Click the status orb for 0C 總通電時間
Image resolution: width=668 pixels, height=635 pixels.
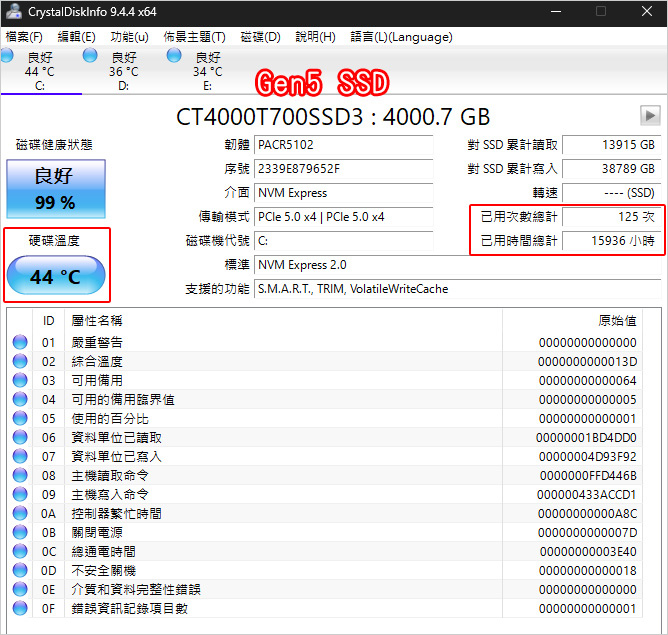pos(20,551)
